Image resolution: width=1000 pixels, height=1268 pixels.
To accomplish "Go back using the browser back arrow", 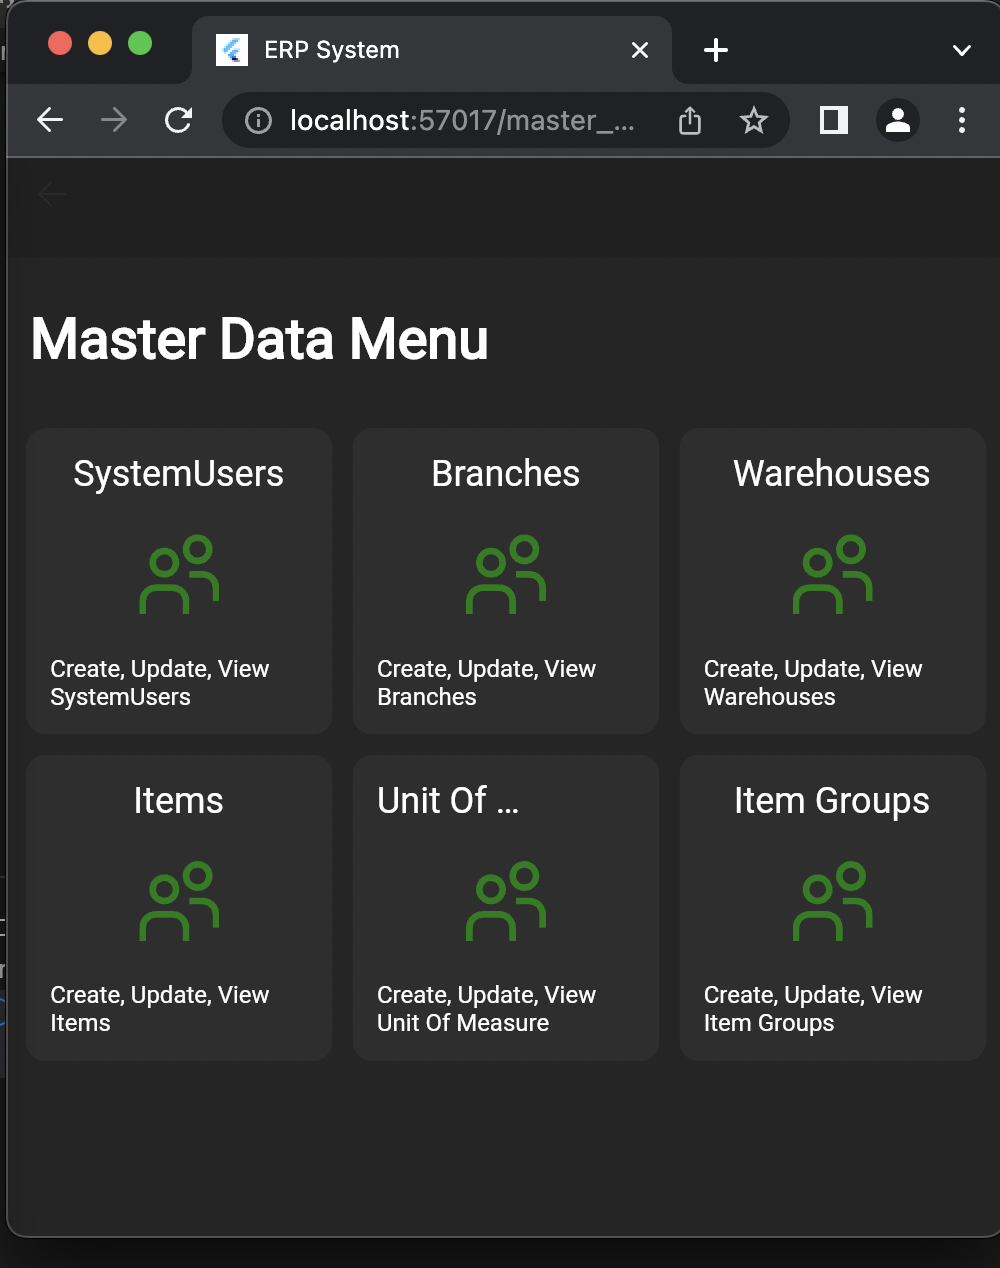I will [50, 121].
